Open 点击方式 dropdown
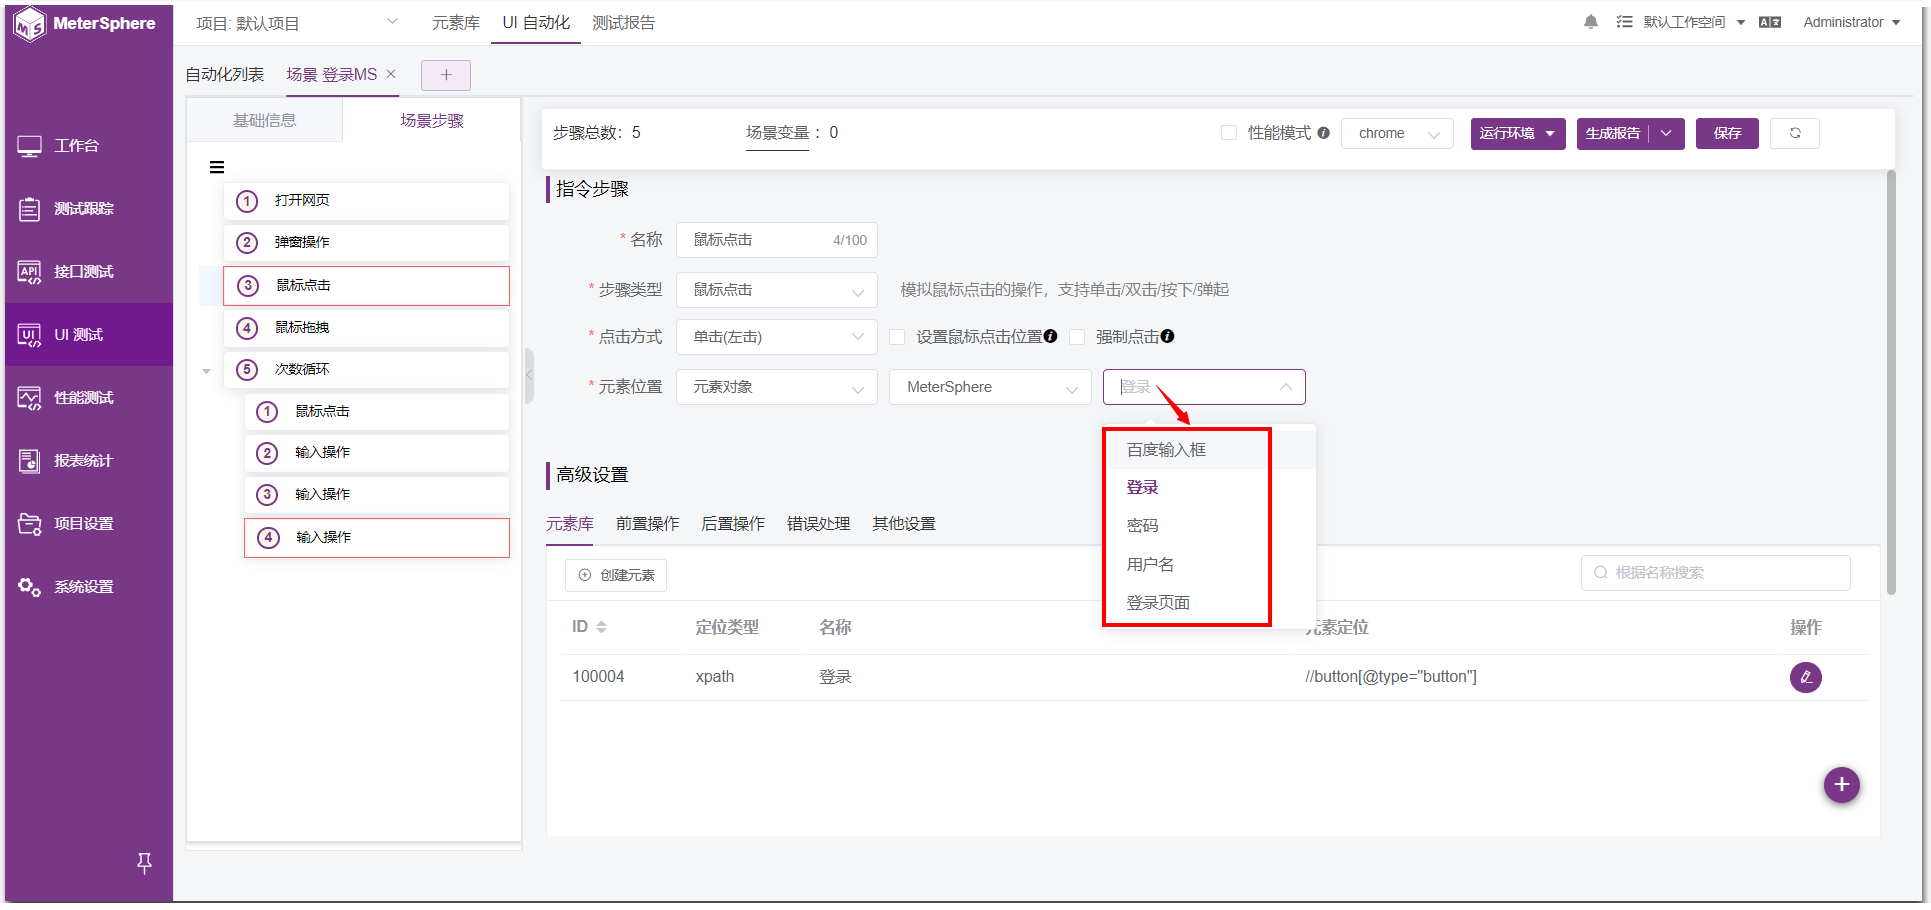Screen dimensions: 1931x910 [x=777, y=337]
